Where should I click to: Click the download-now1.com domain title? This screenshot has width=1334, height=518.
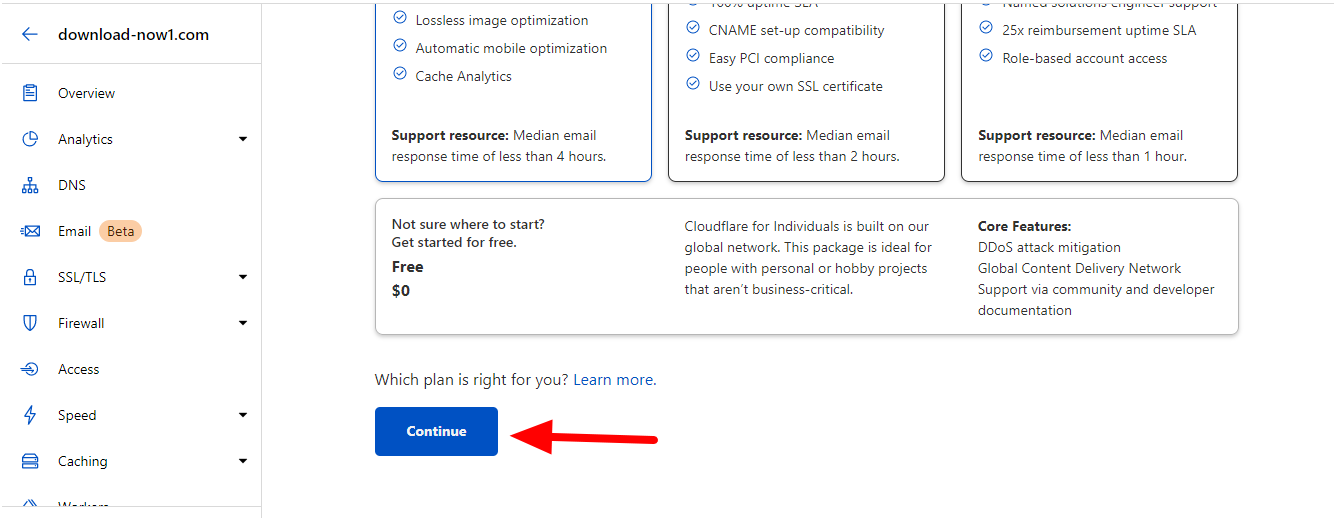coord(134,34)
